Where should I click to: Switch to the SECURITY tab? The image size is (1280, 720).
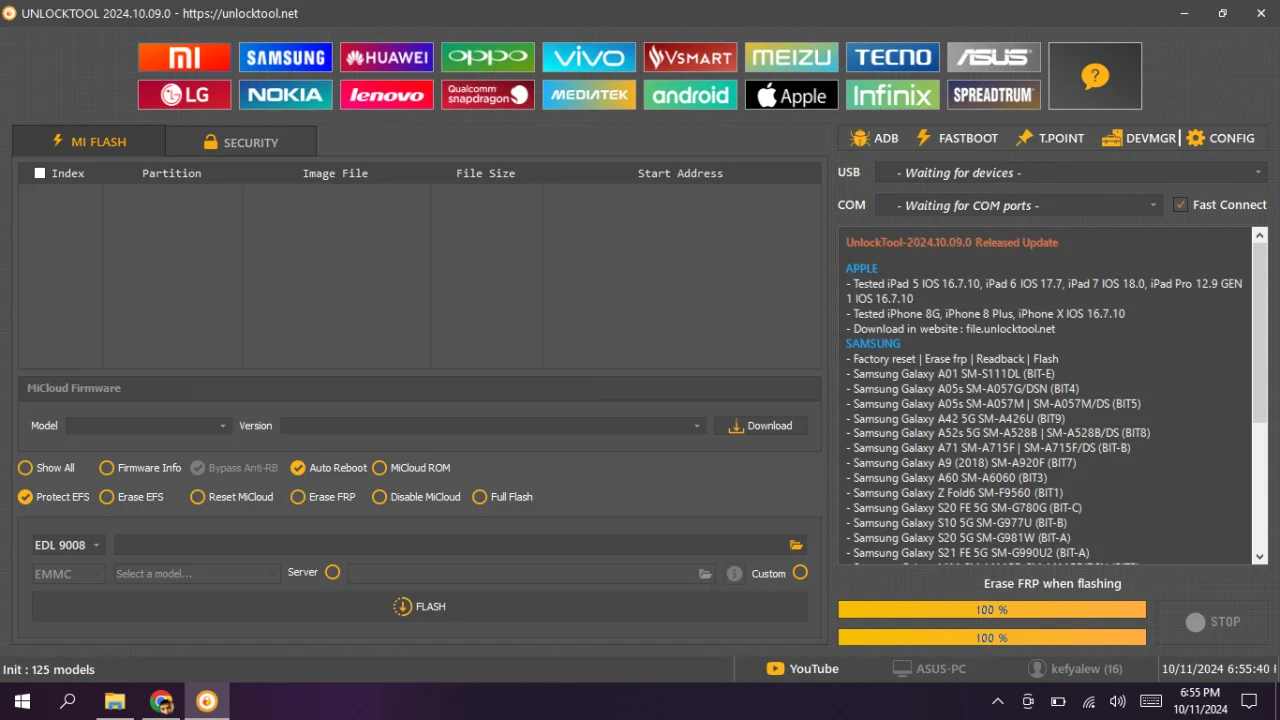241,142
